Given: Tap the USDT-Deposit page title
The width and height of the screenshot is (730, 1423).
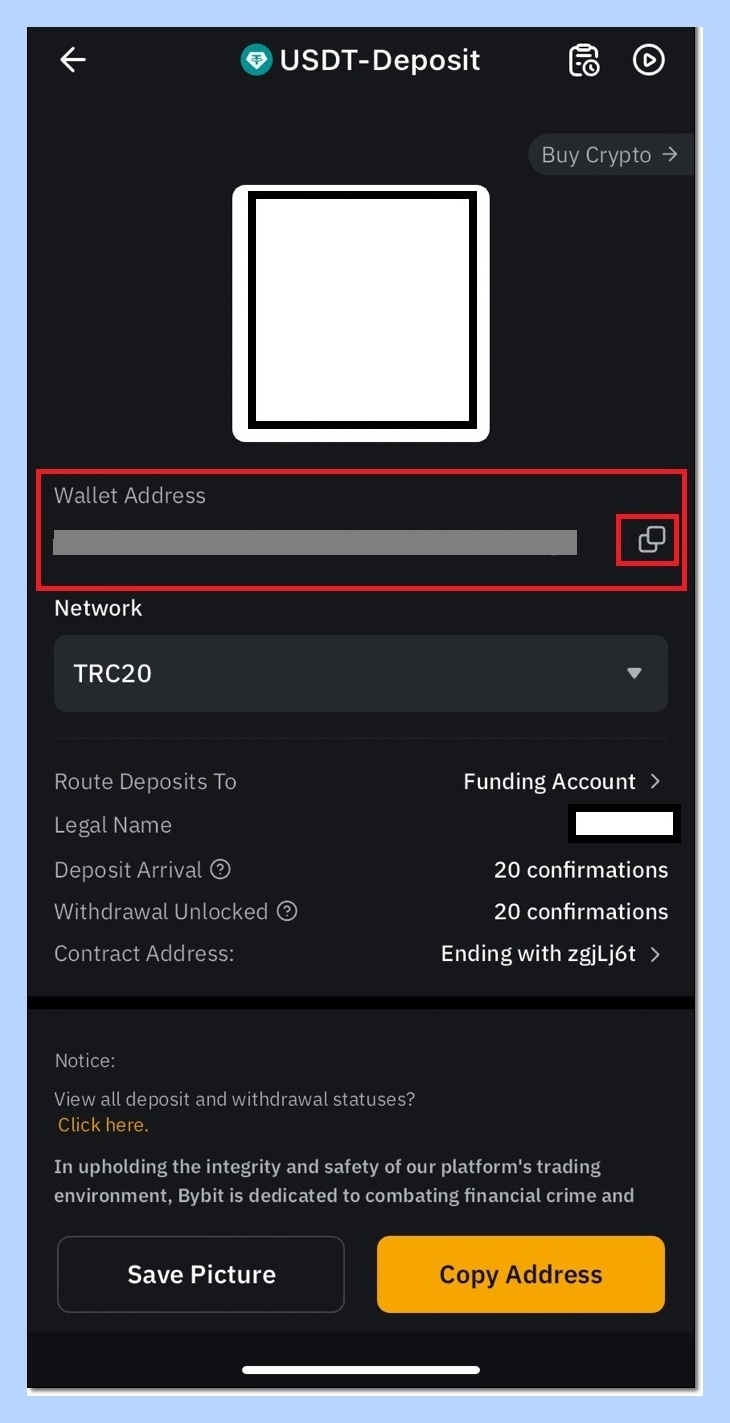Looking at the screenshot, I should click(380, 60).
